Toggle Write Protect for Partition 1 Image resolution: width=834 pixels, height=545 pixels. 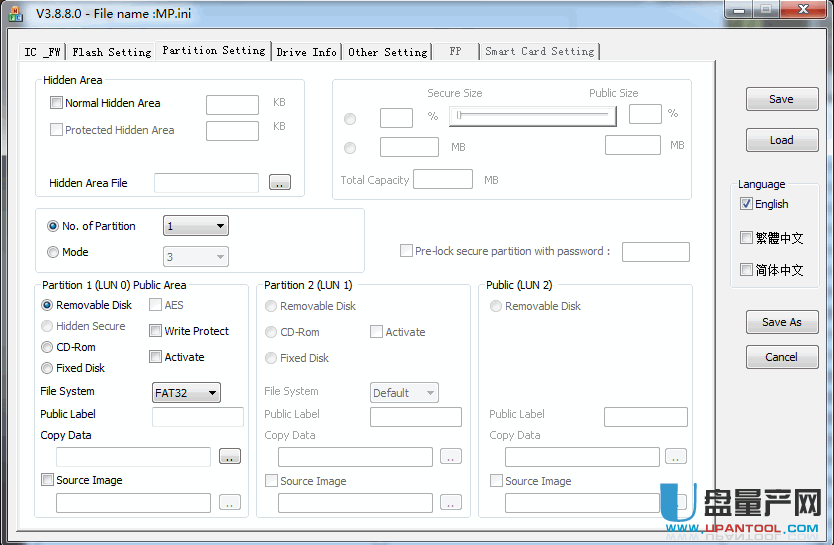tap(156, 331)
